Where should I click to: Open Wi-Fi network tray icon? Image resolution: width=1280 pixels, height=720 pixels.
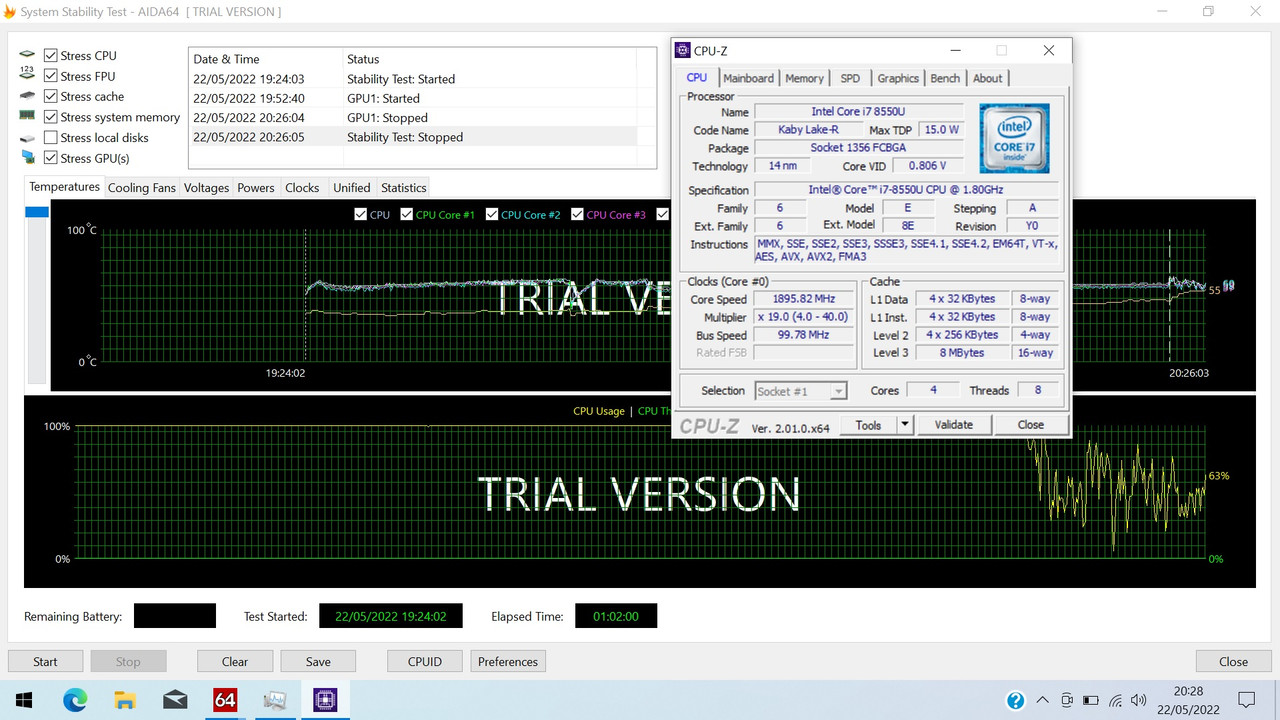[1115, 700]
